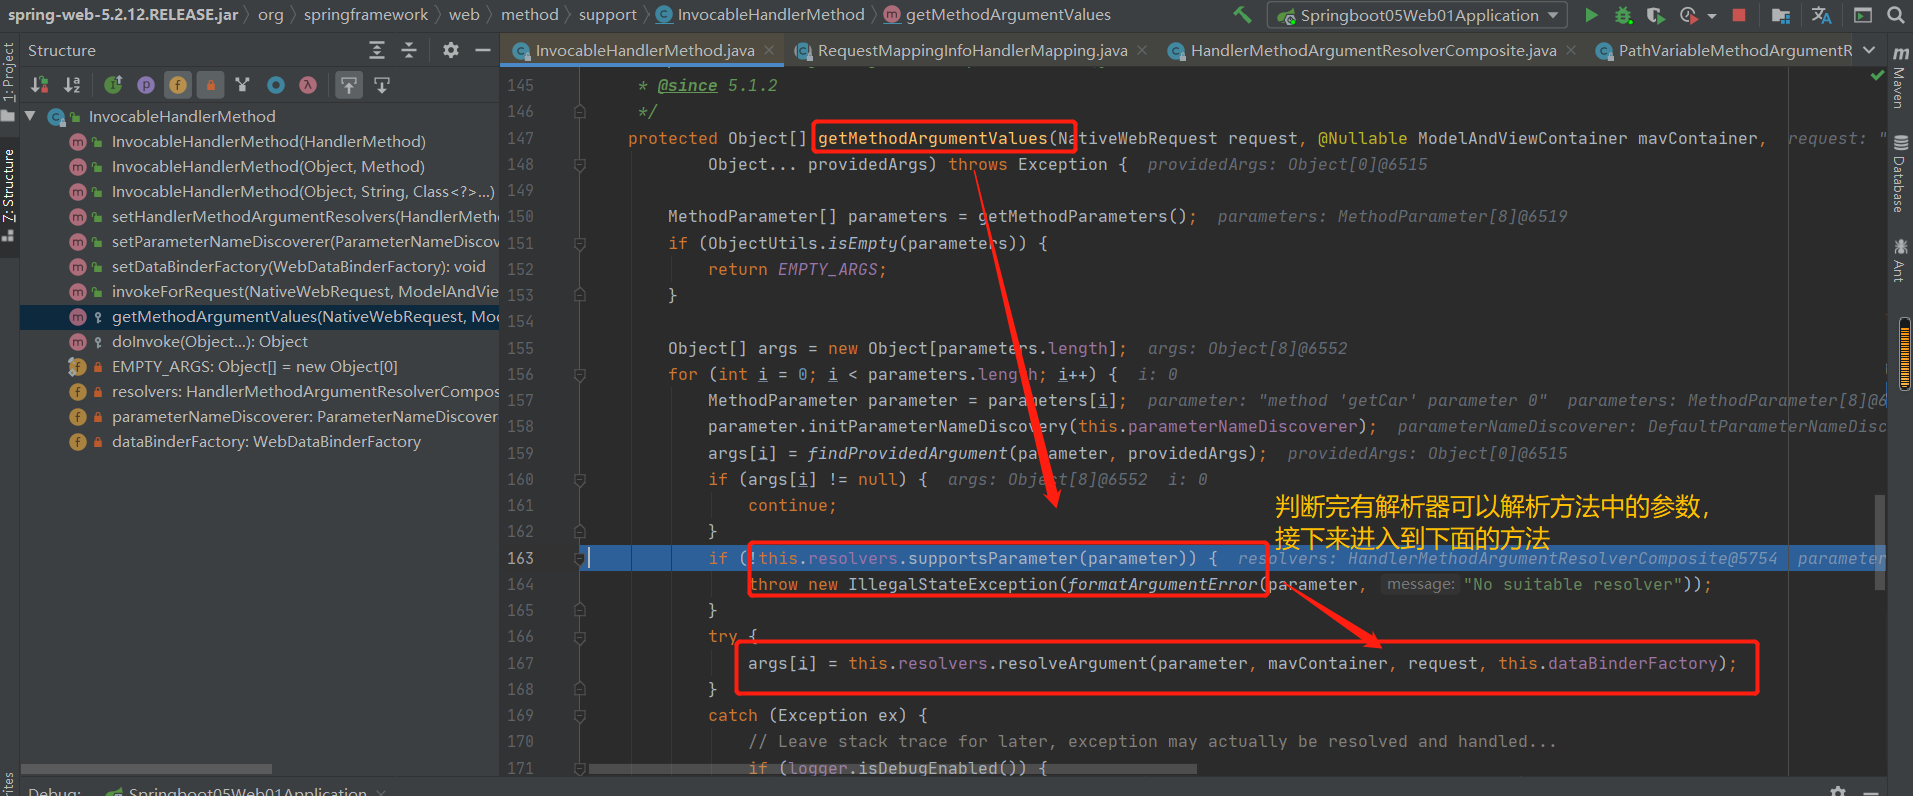Viewport: 1913px width, 796px height.
Task: Click the getMethodArgumentValues breadcrumb
Action: [x=997, y=14]
